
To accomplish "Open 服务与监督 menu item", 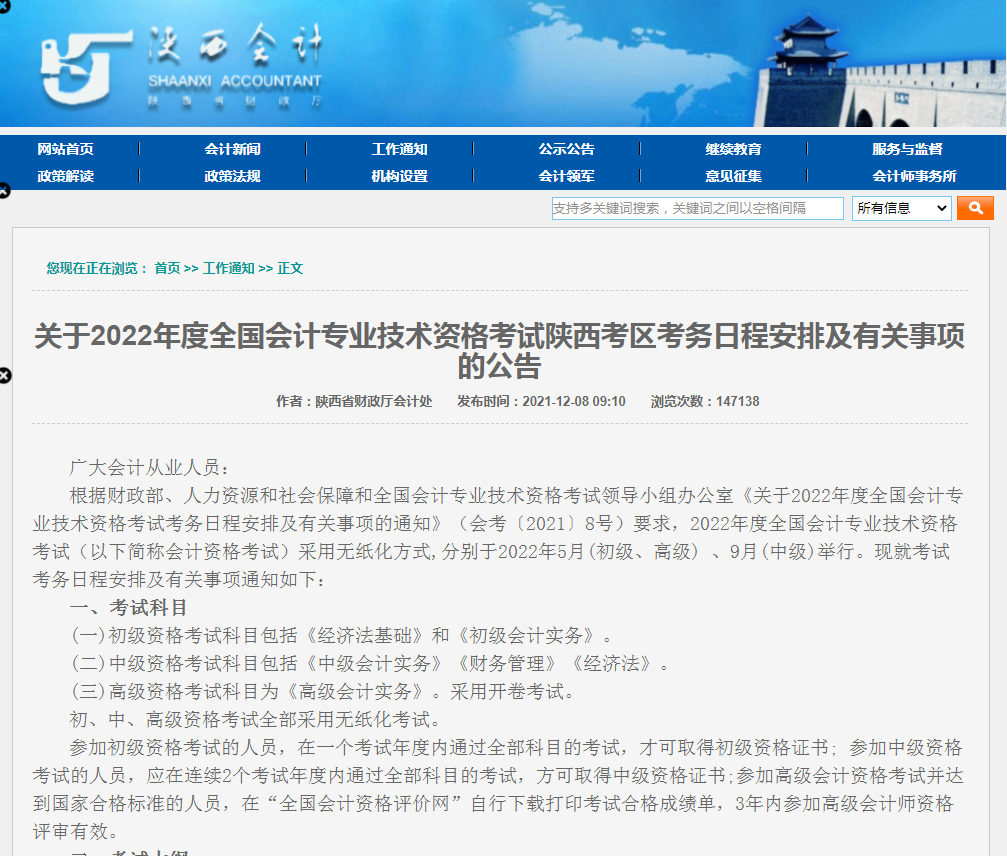I will (907, 149).
